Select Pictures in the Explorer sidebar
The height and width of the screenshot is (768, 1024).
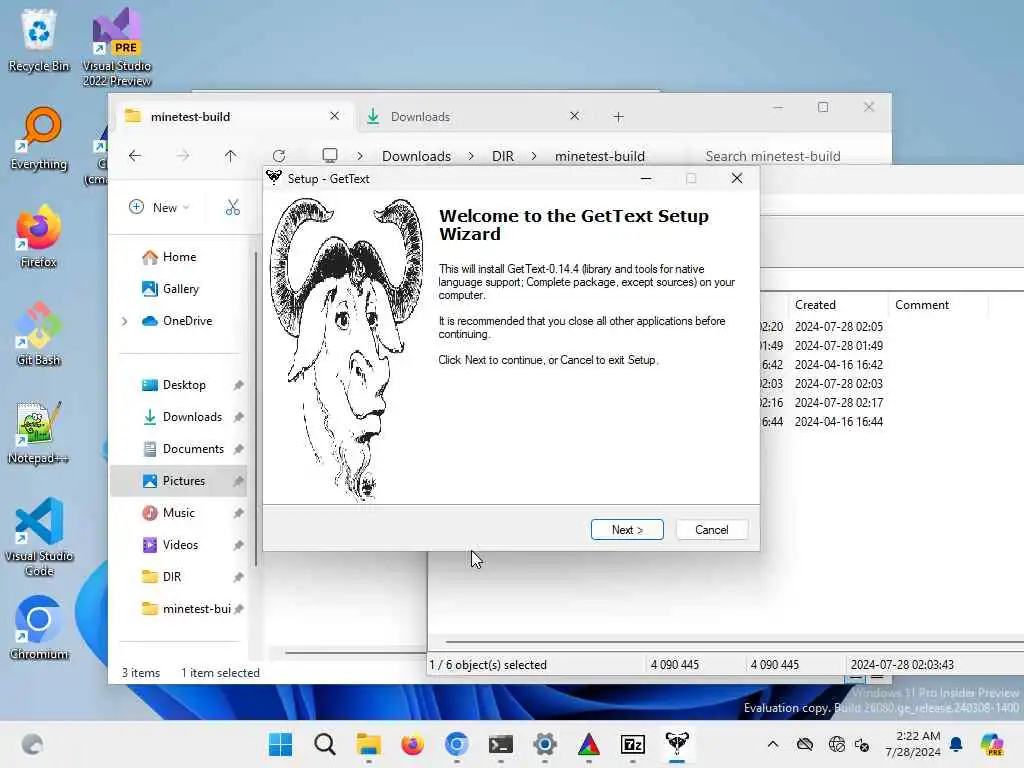pyautogui.click(x=179, y=481)
